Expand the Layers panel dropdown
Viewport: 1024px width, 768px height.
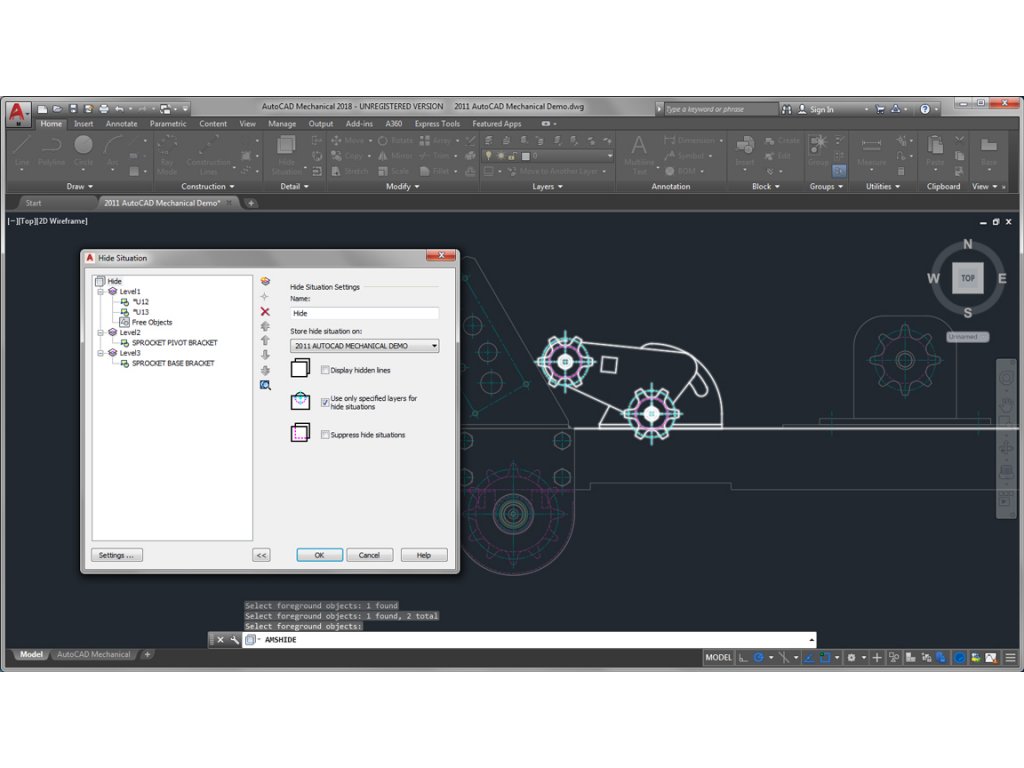[547, 187]
